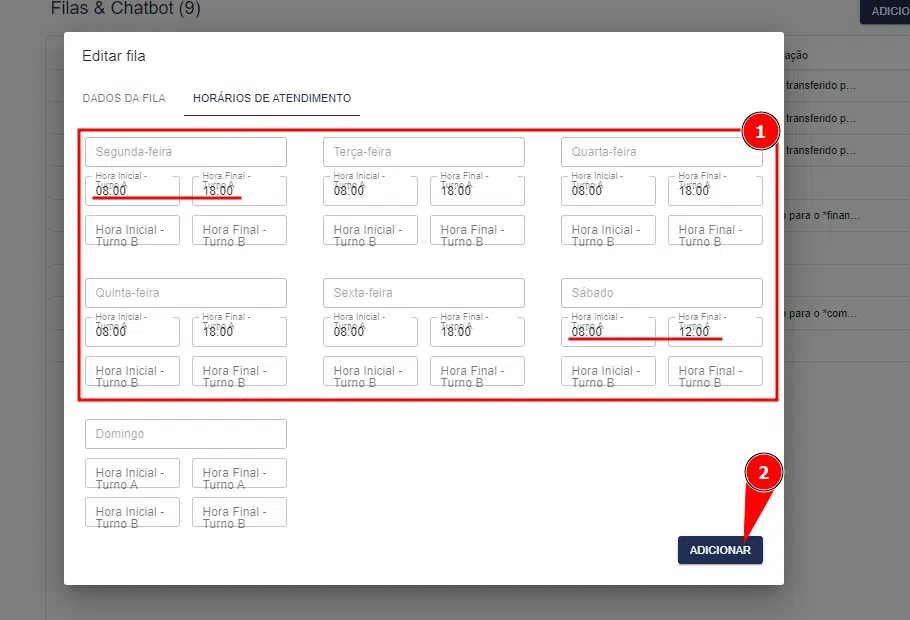
Task: Edit Segunda-feira Turno A start time 08:00
Action: (x=132, y=190)
